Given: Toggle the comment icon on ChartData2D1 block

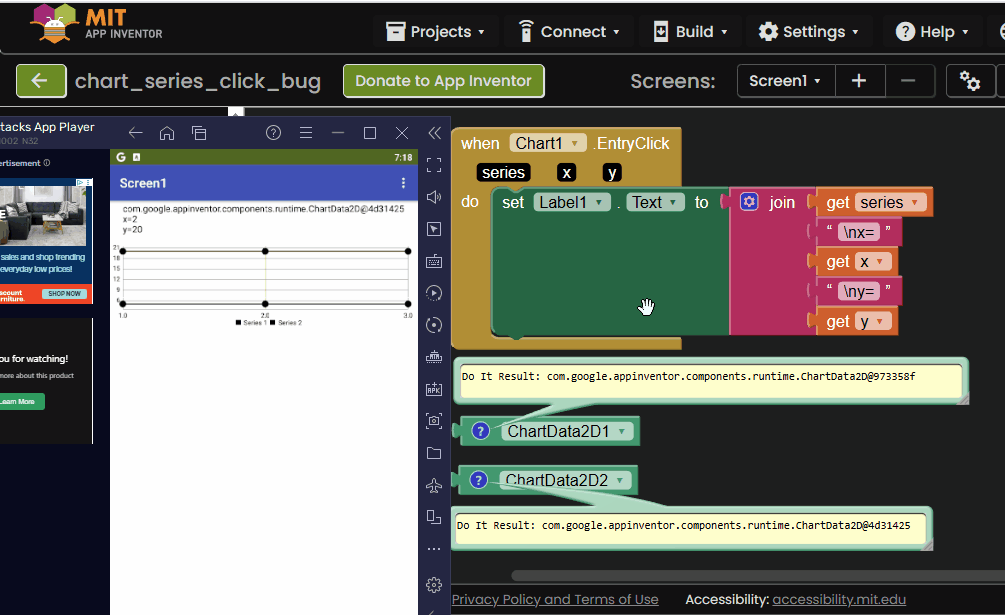Looking at the screenshot, I should click(x=480, y=431).
